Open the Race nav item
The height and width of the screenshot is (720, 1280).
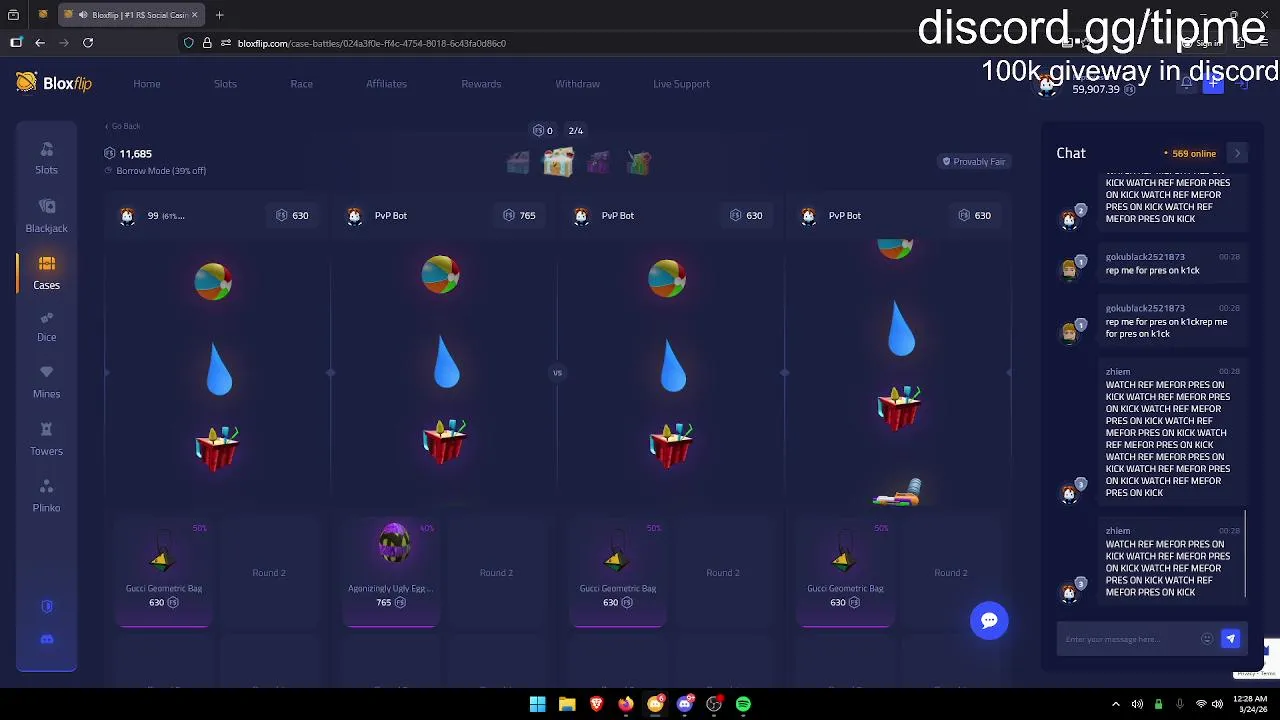(301, 84)
